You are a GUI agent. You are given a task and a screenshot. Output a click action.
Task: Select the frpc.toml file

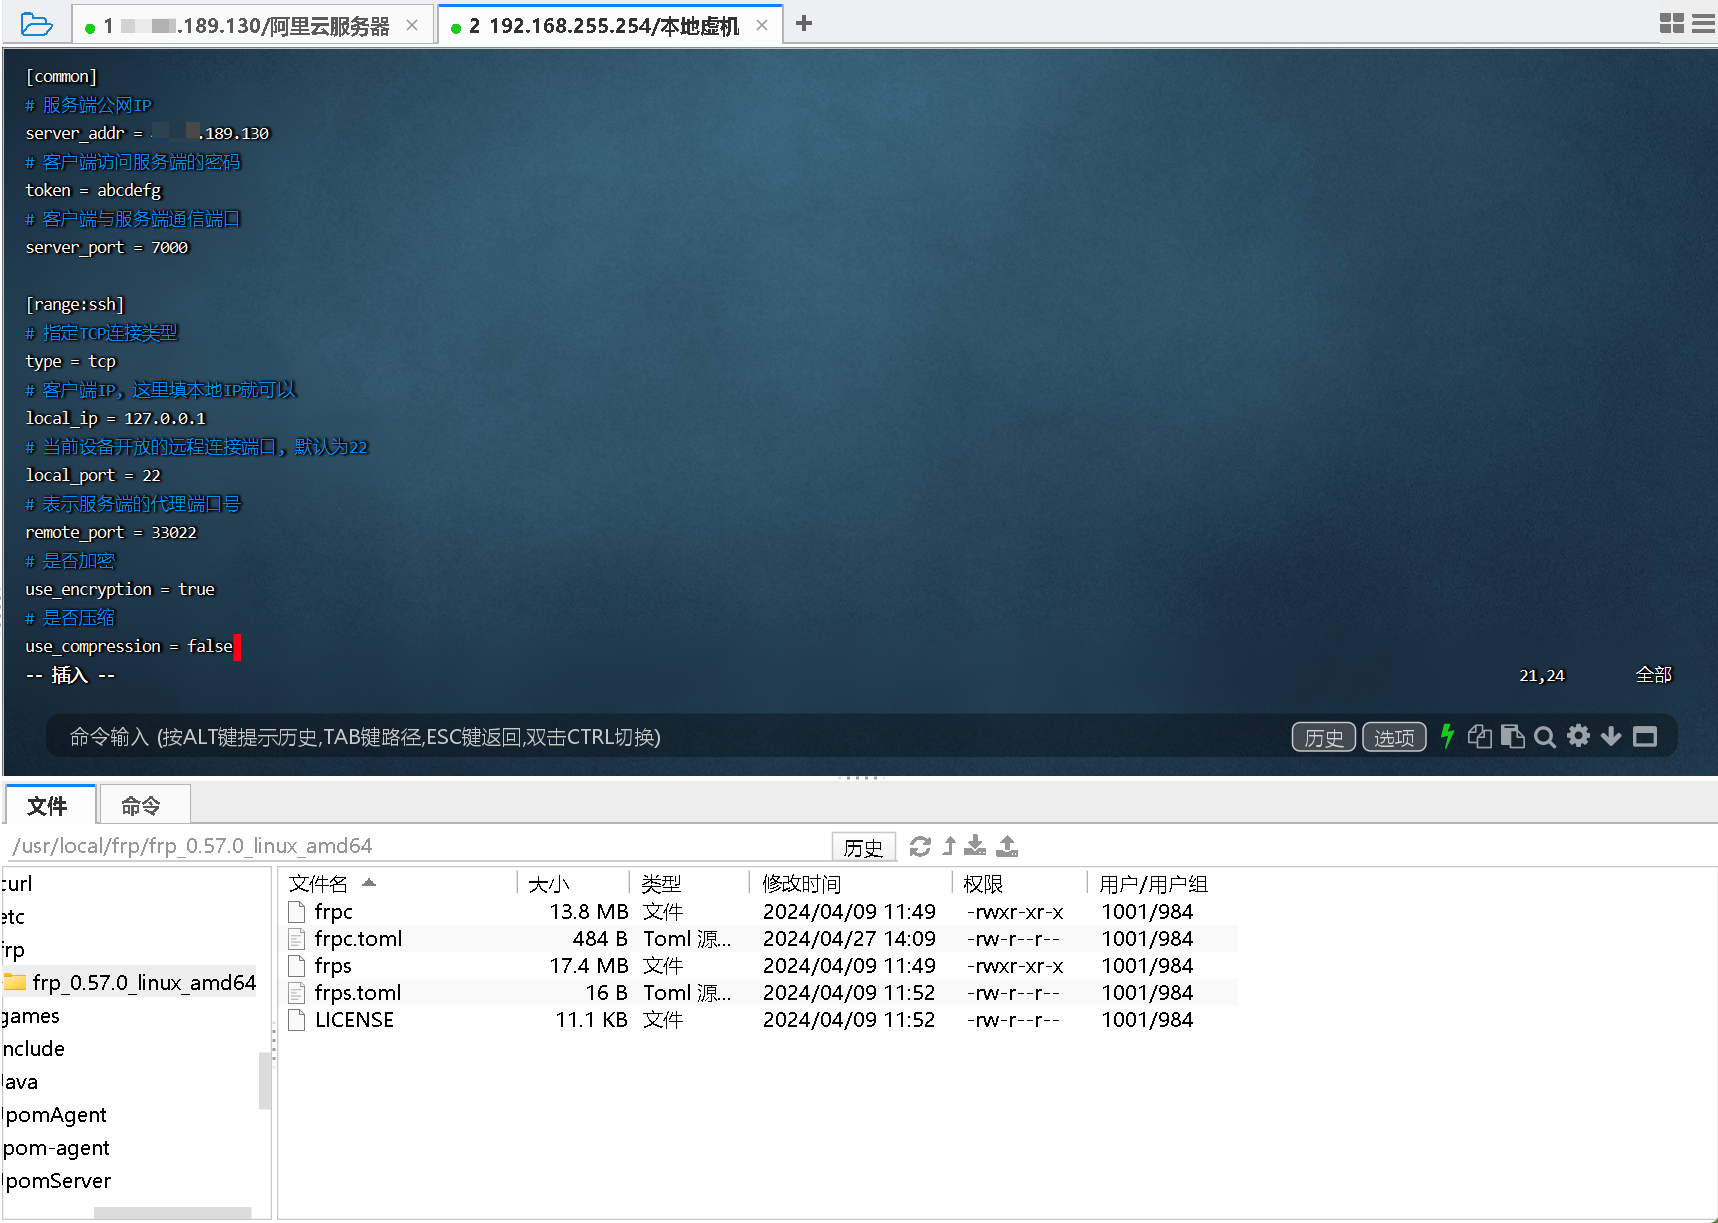point(760,938)
